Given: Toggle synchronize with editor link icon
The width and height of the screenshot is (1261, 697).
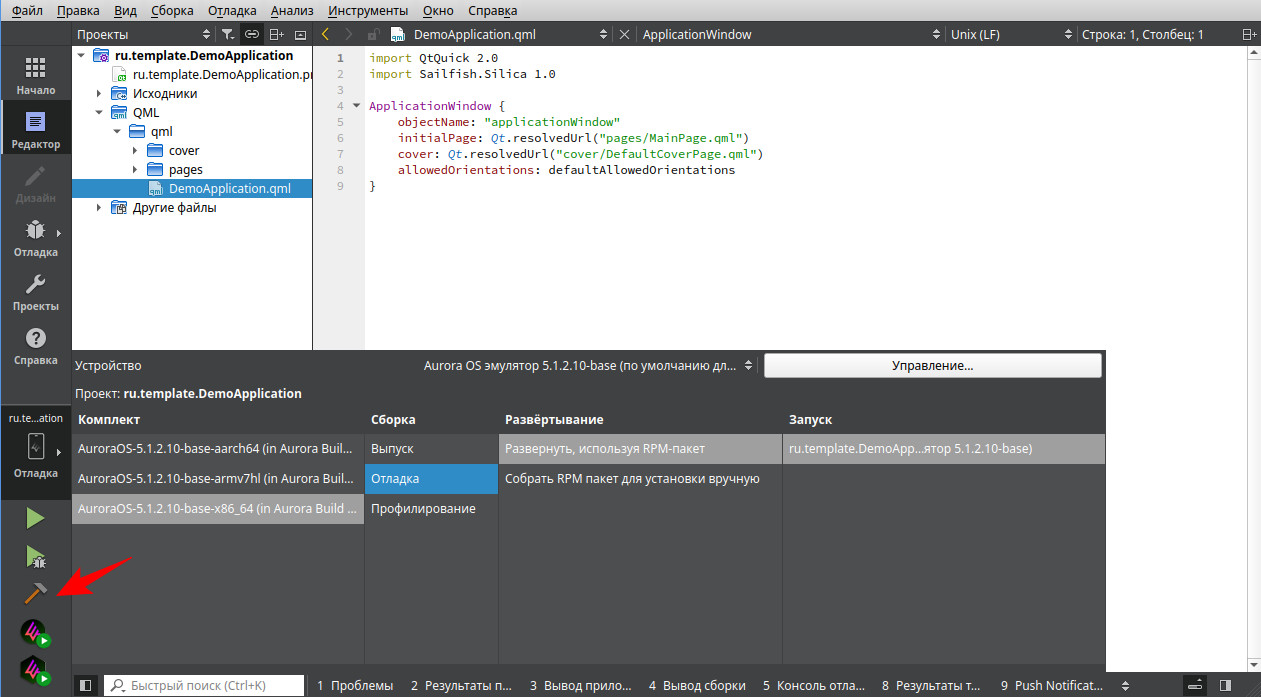Looking at the screenshot, I should 252,34.
